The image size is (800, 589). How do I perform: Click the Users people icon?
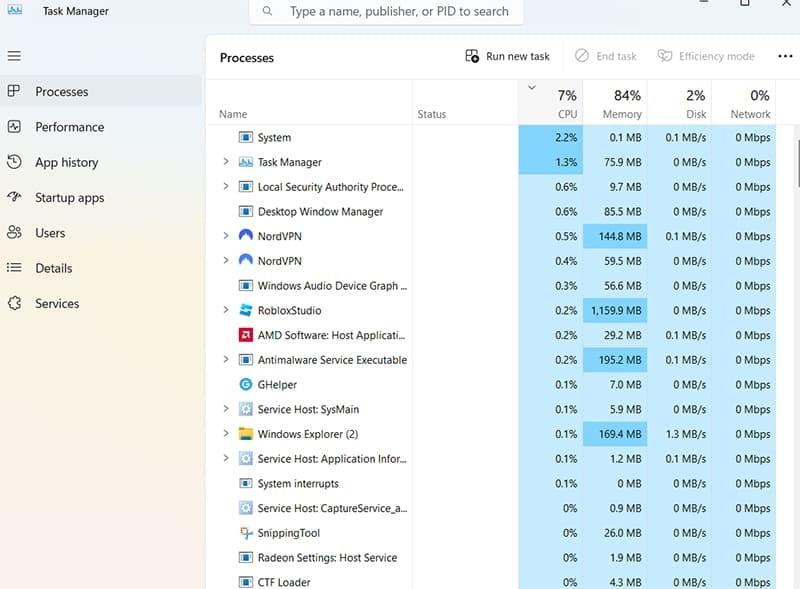pyautogui.click(x=14, y=232)
